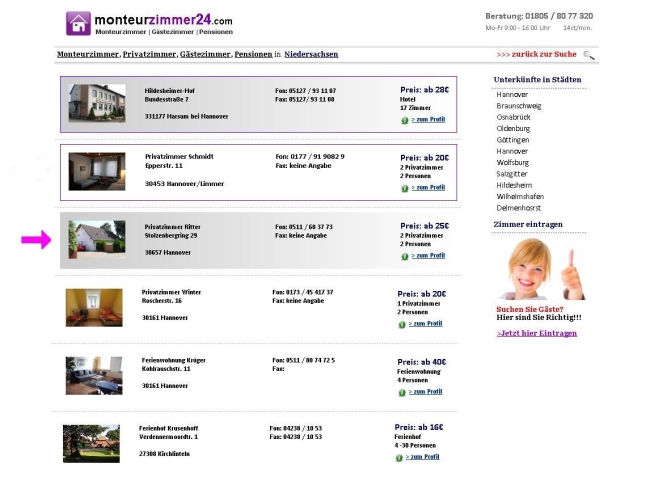Click the magnifier search icon

(589, 55)
